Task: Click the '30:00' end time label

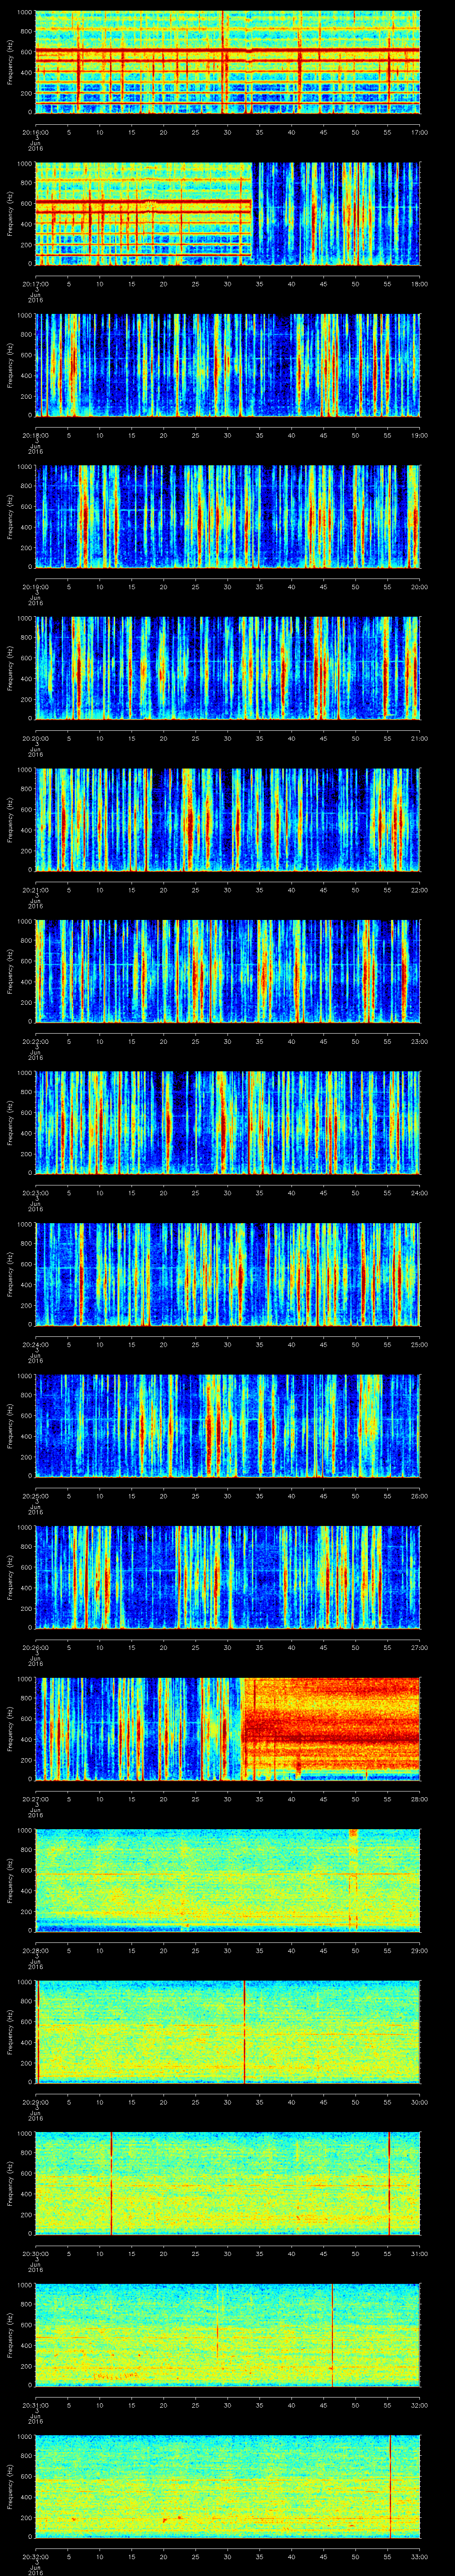Action: (419, 2101)
